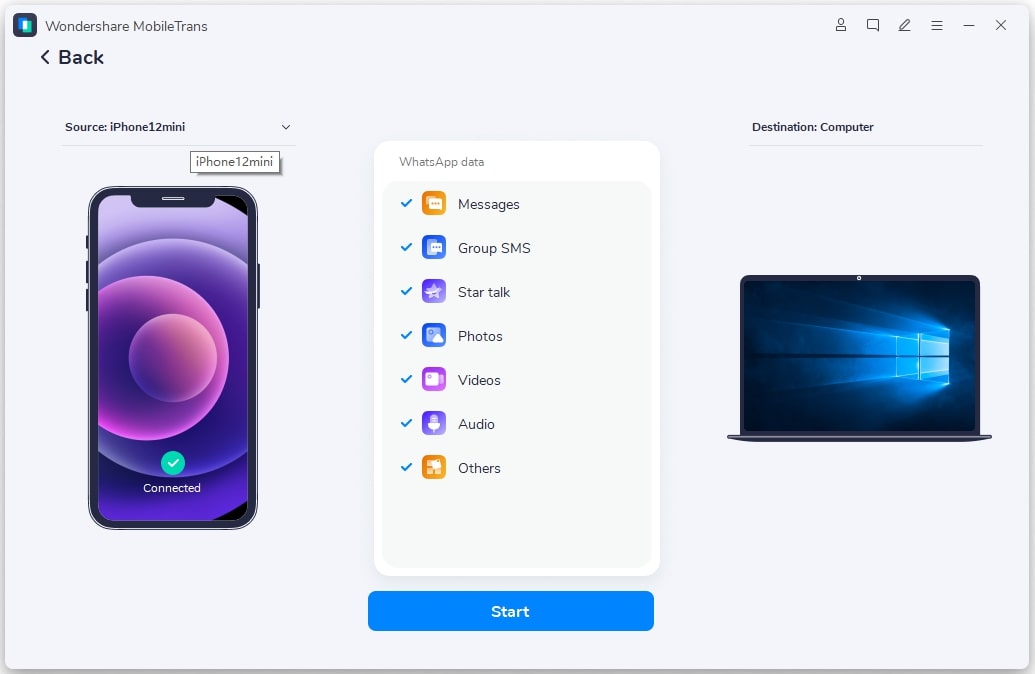Click the Photos icon
Viewport: 1035px width, 674px height.
pos(433,335)
